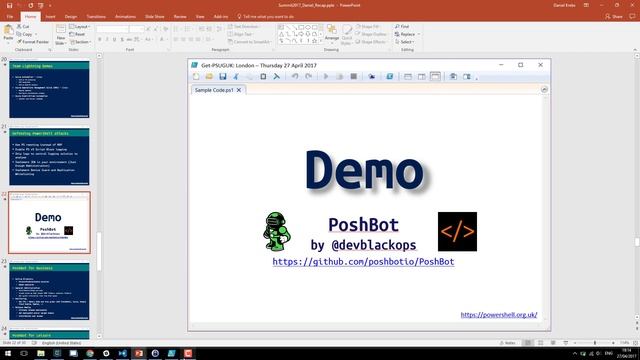Open Windows Start menu
Viewport: 640px width, 360px height.
pos(8,353)
